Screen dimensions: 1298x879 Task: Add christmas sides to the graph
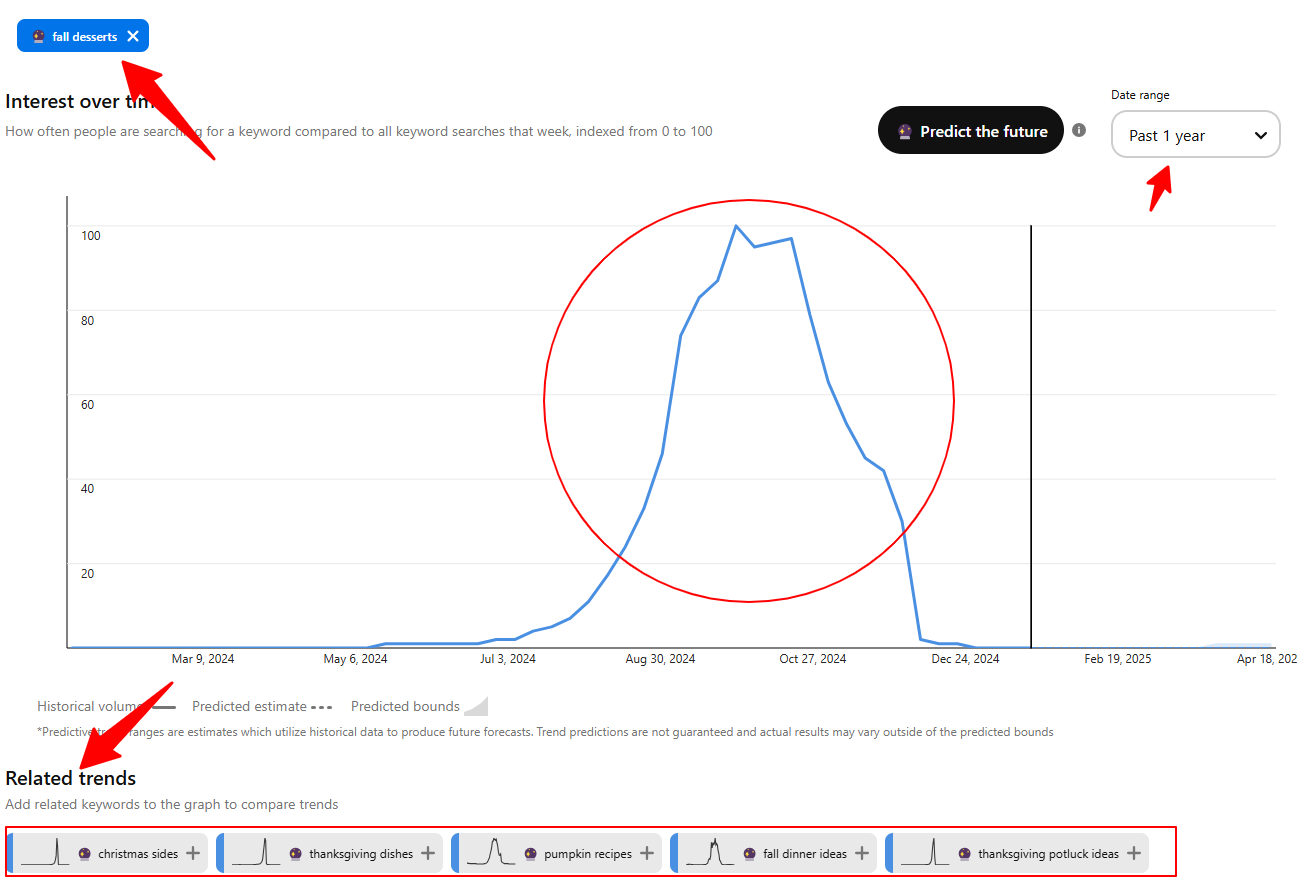pos(193,853)
